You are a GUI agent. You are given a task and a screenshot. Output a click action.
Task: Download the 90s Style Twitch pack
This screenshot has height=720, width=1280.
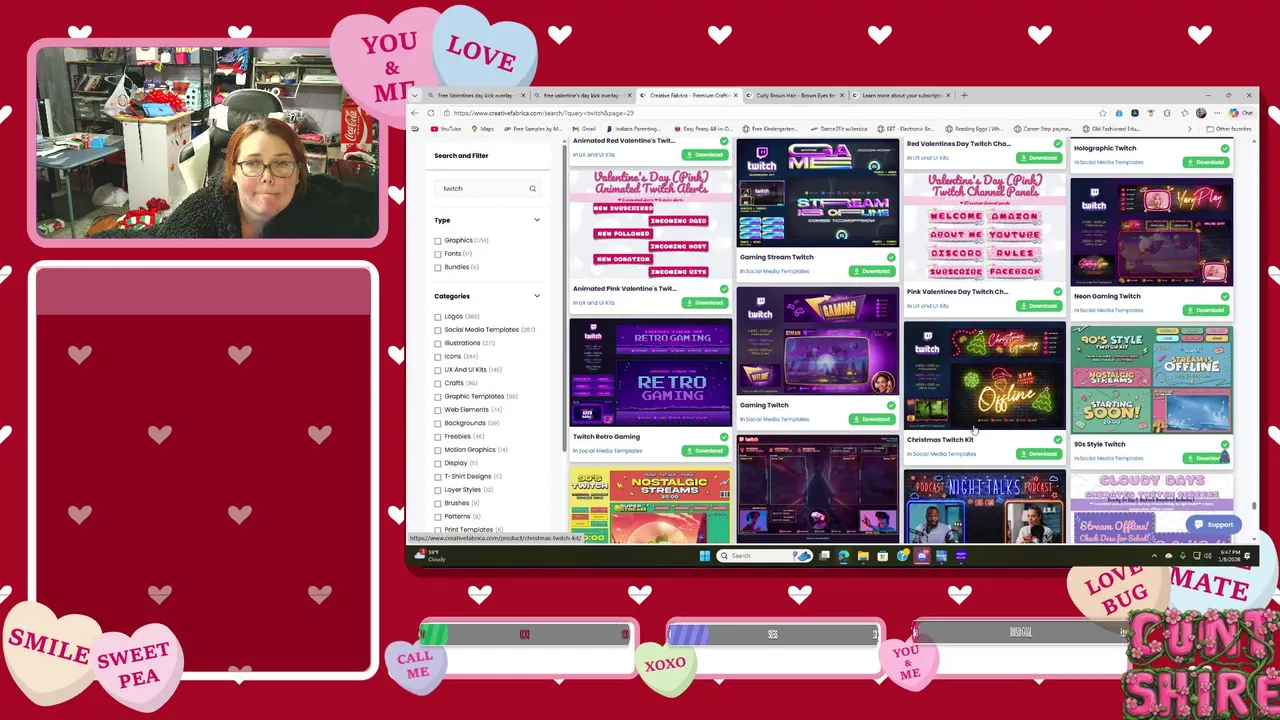tap(1206, 458)
